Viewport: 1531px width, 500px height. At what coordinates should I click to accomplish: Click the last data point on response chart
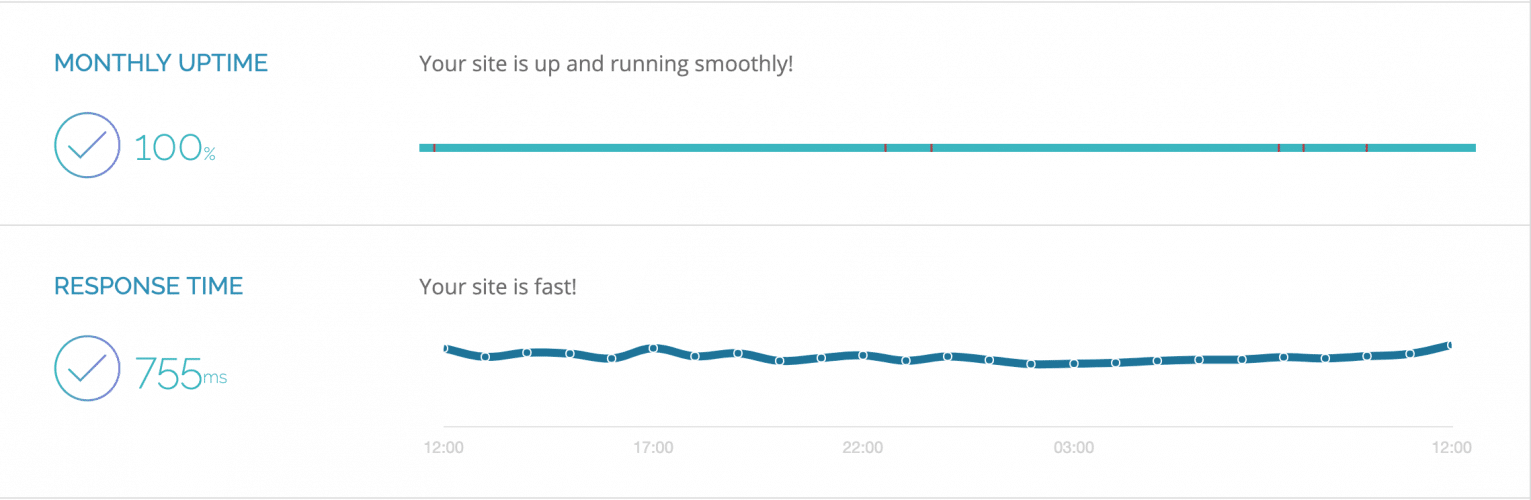1450,345
